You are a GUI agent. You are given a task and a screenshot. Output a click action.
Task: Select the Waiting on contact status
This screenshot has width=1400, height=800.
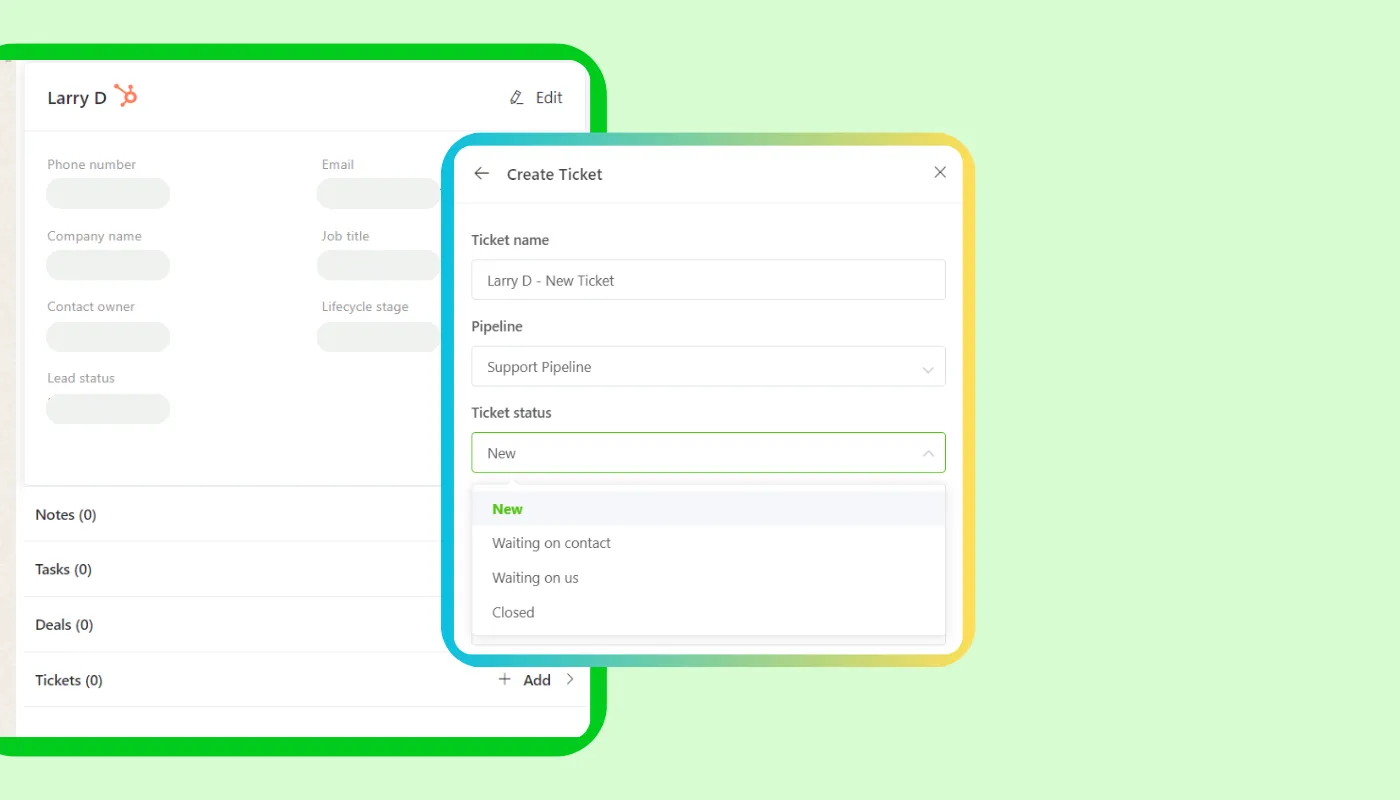(551, 543)
